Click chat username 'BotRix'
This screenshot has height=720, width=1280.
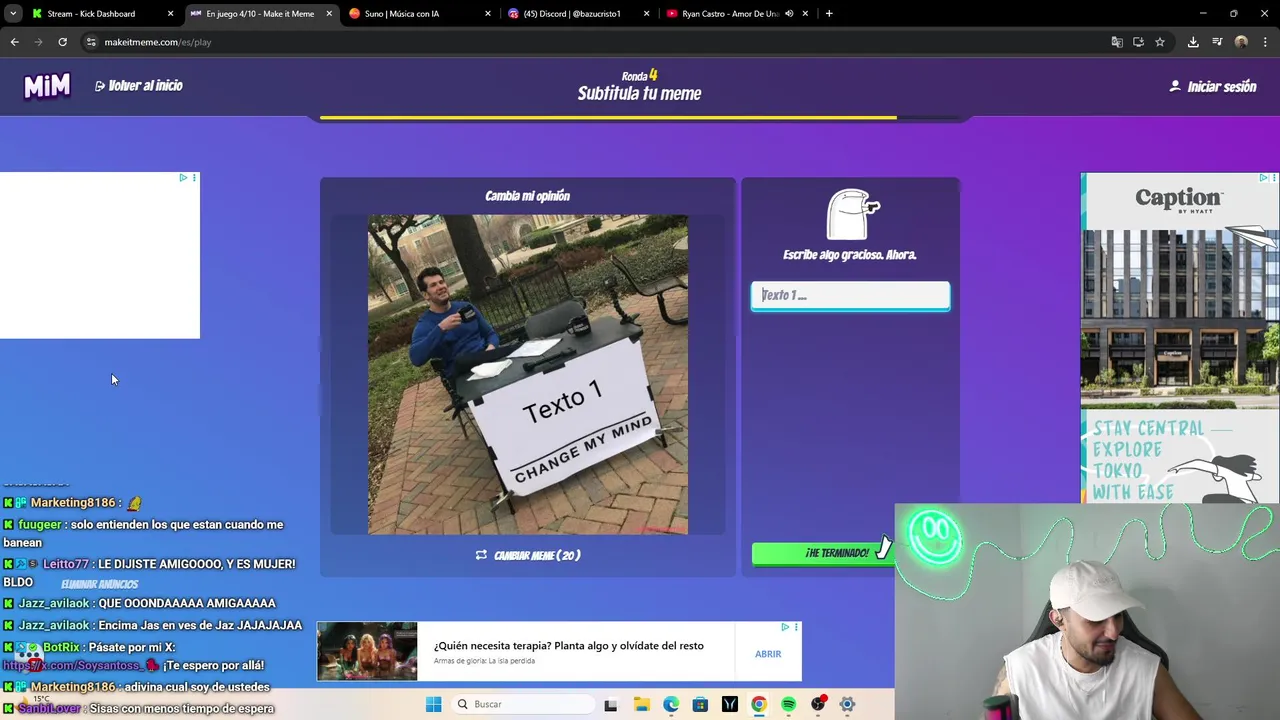[x=61, y=648]
